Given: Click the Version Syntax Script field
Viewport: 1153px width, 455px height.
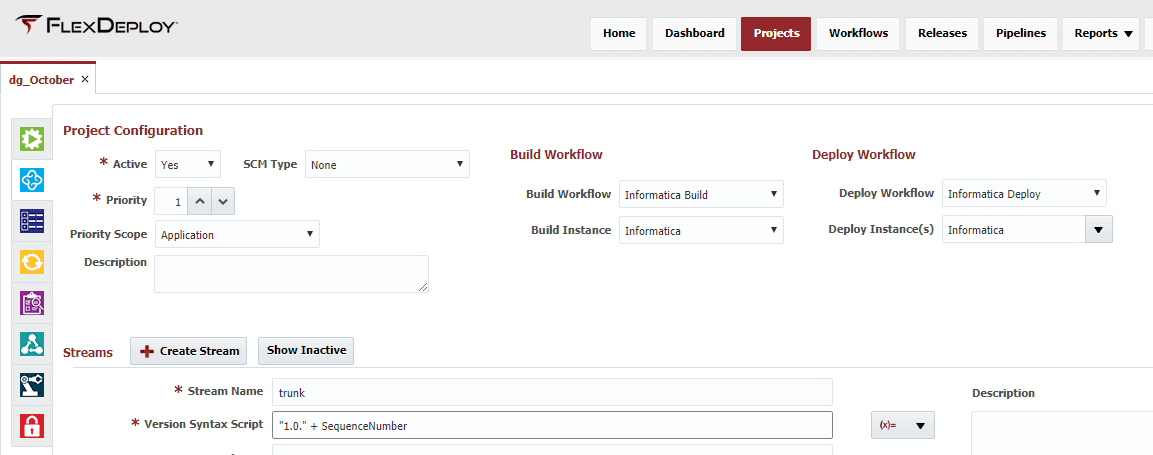Looking at the screenshot, I should pos(552,425).
